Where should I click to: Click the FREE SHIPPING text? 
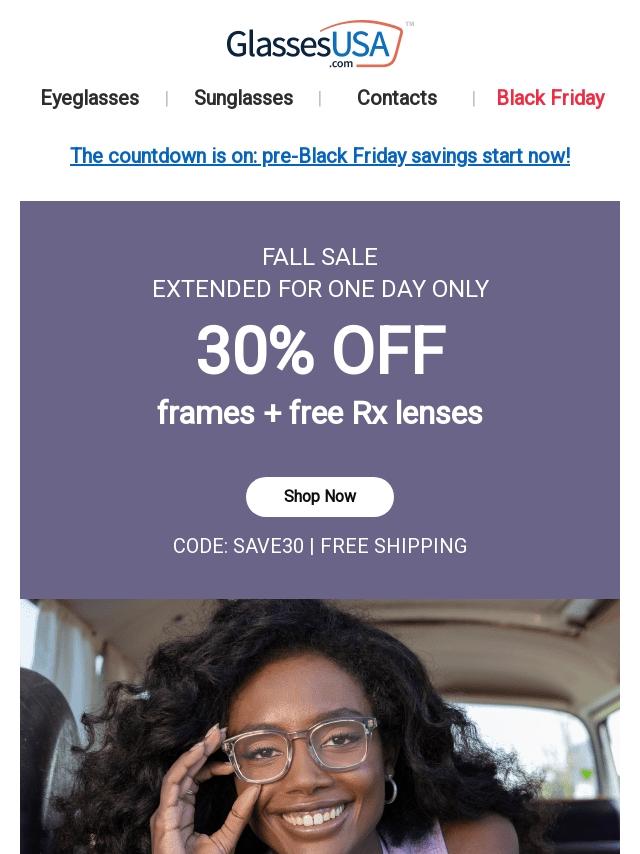click(394, 546)
